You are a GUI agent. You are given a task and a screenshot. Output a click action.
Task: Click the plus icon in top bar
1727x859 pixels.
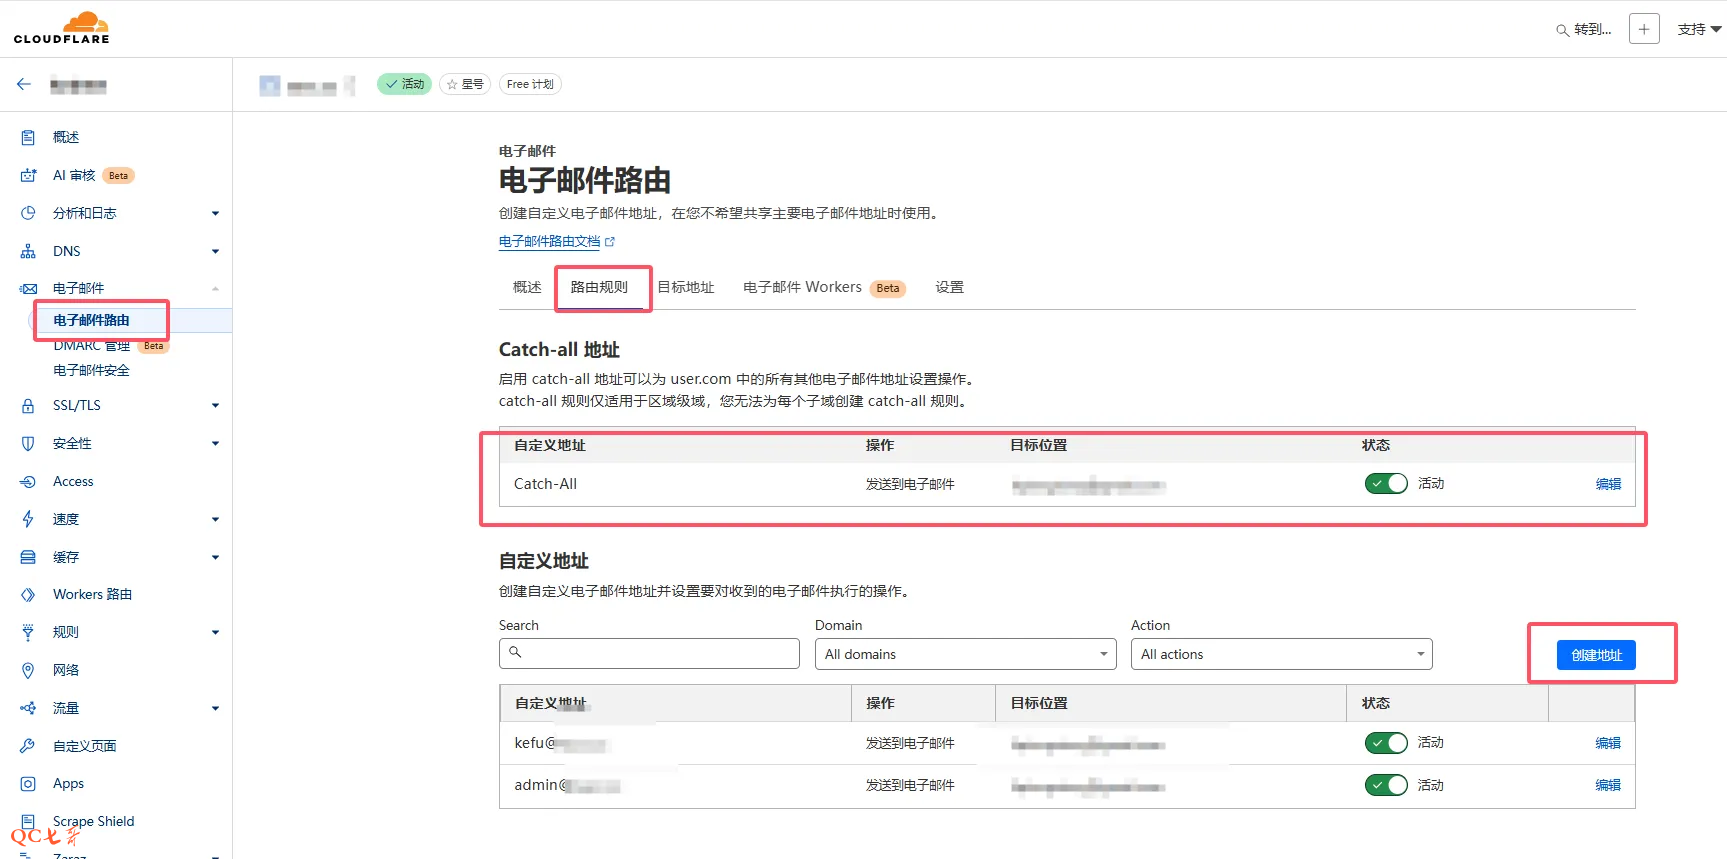(1644, 29)
